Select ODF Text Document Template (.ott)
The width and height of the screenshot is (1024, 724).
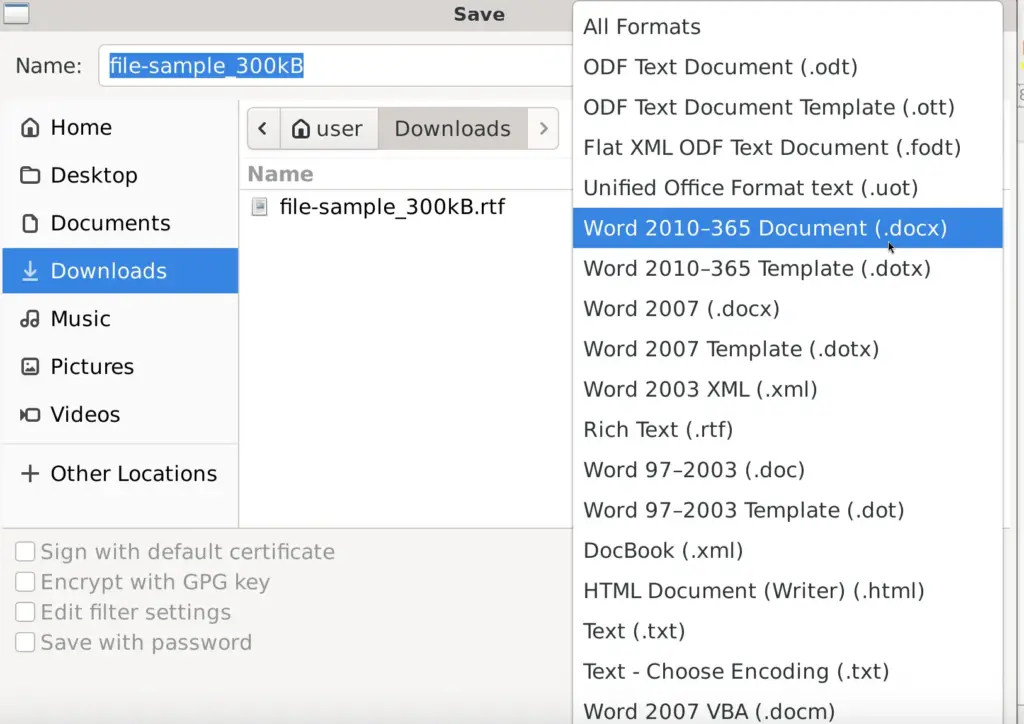(x=788, y=107)
